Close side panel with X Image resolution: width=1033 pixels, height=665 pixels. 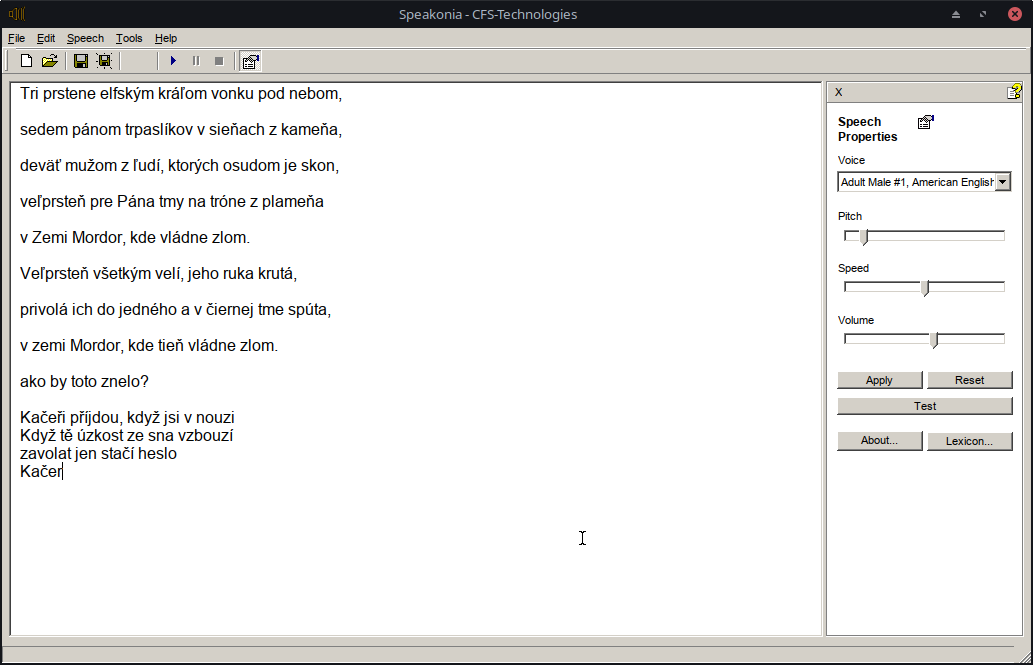(839, 92)
